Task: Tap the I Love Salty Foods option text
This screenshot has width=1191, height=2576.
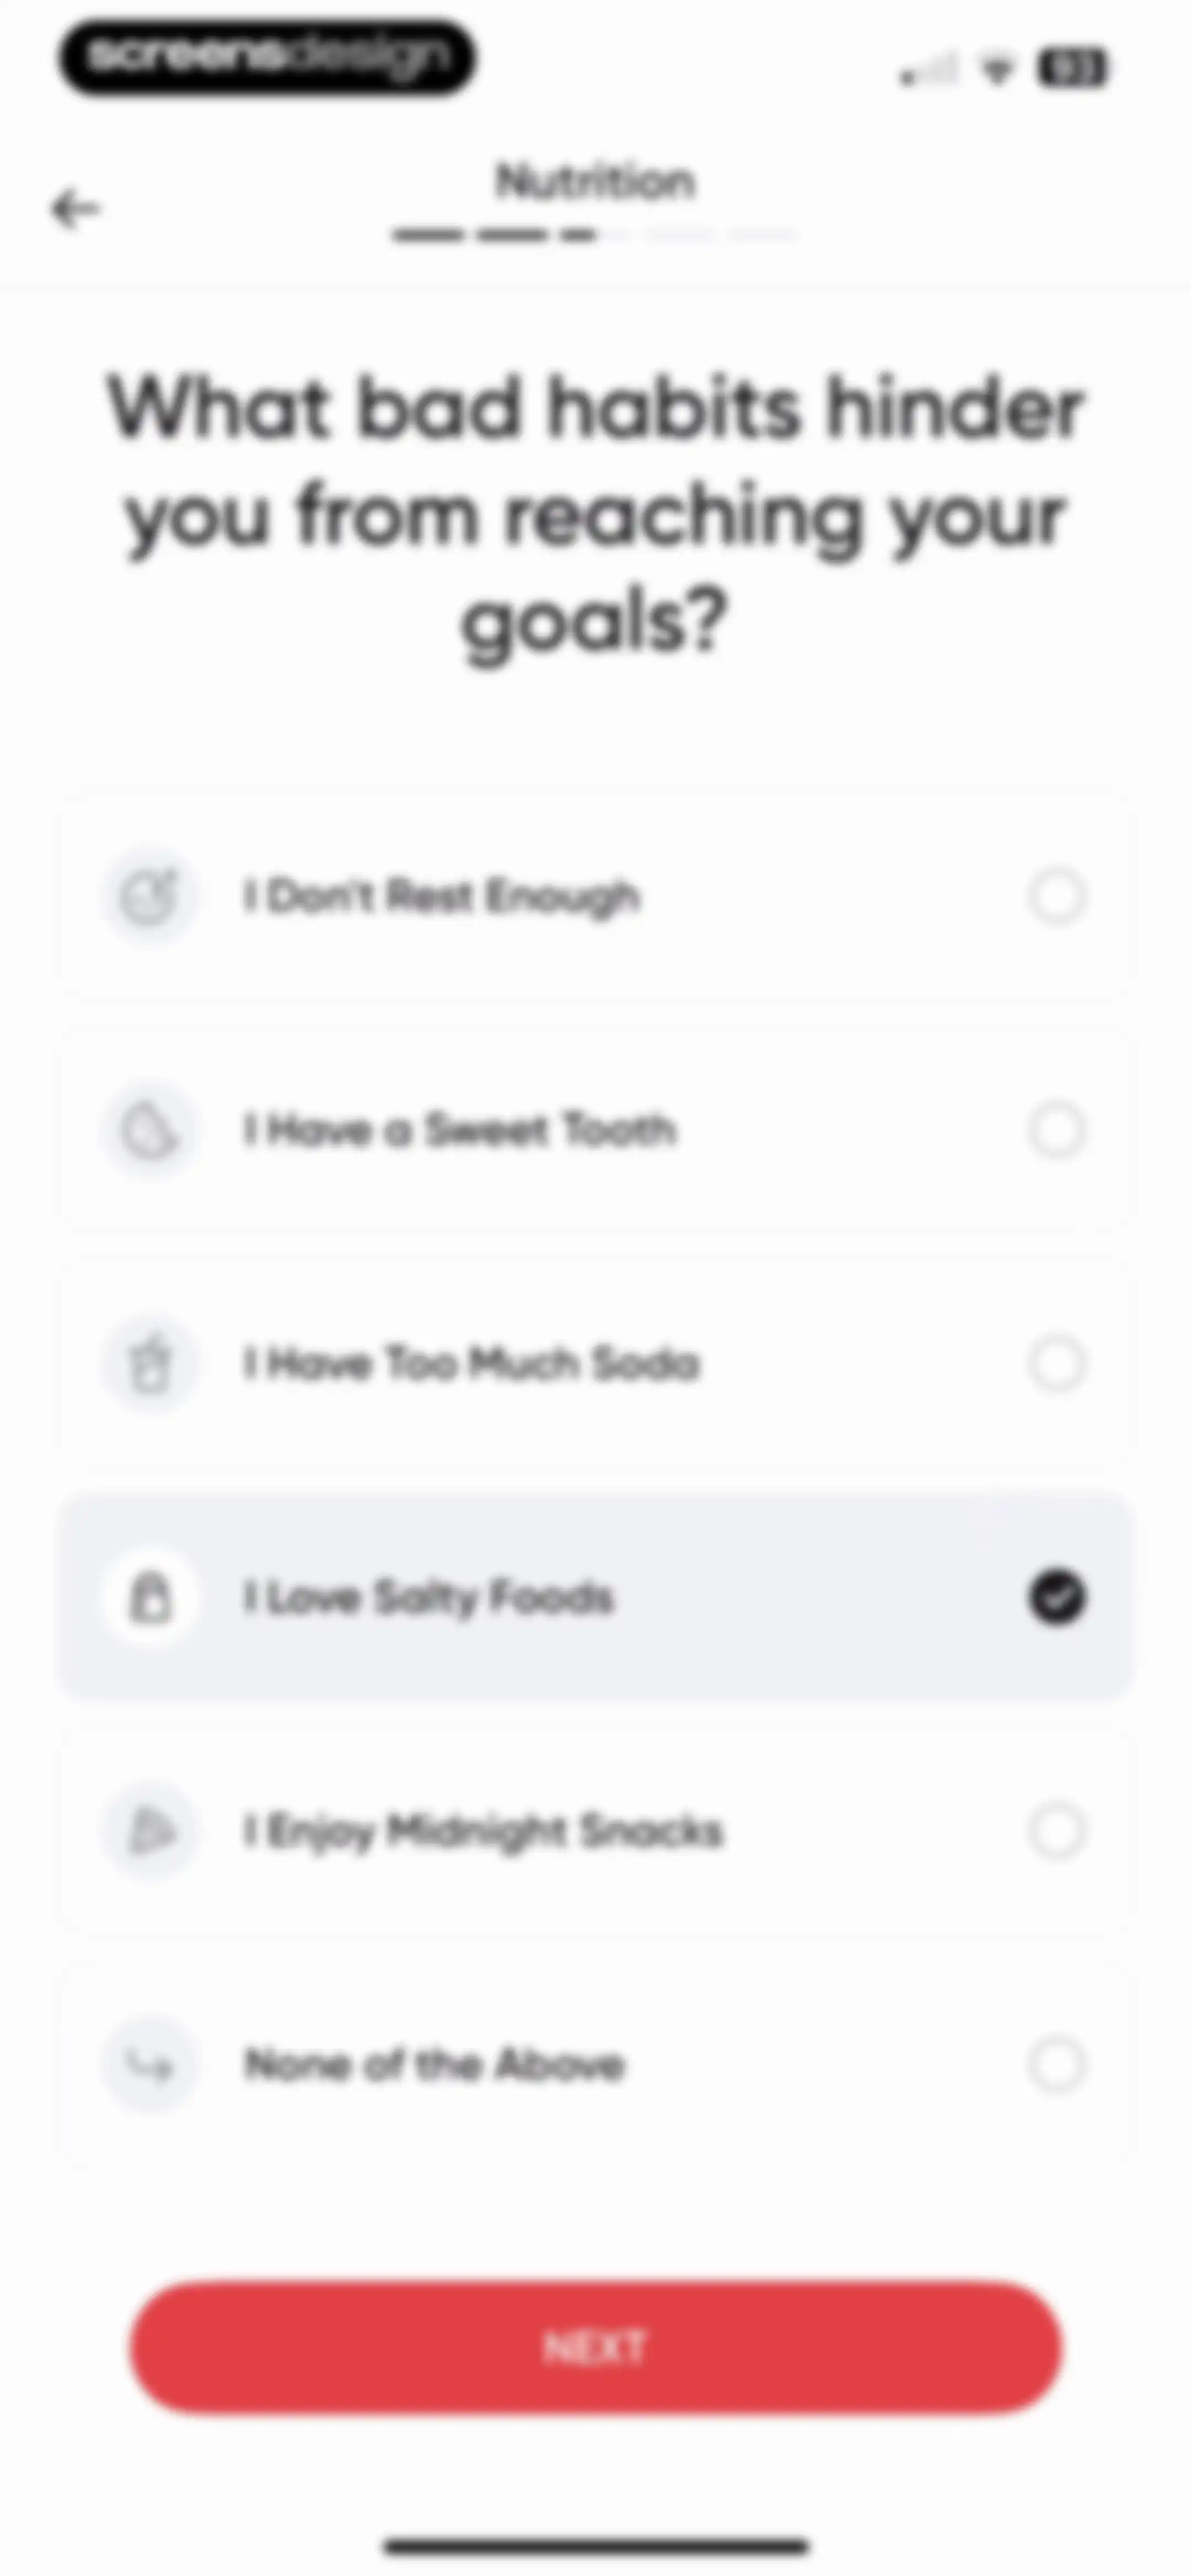Action: pos(428,1598)
